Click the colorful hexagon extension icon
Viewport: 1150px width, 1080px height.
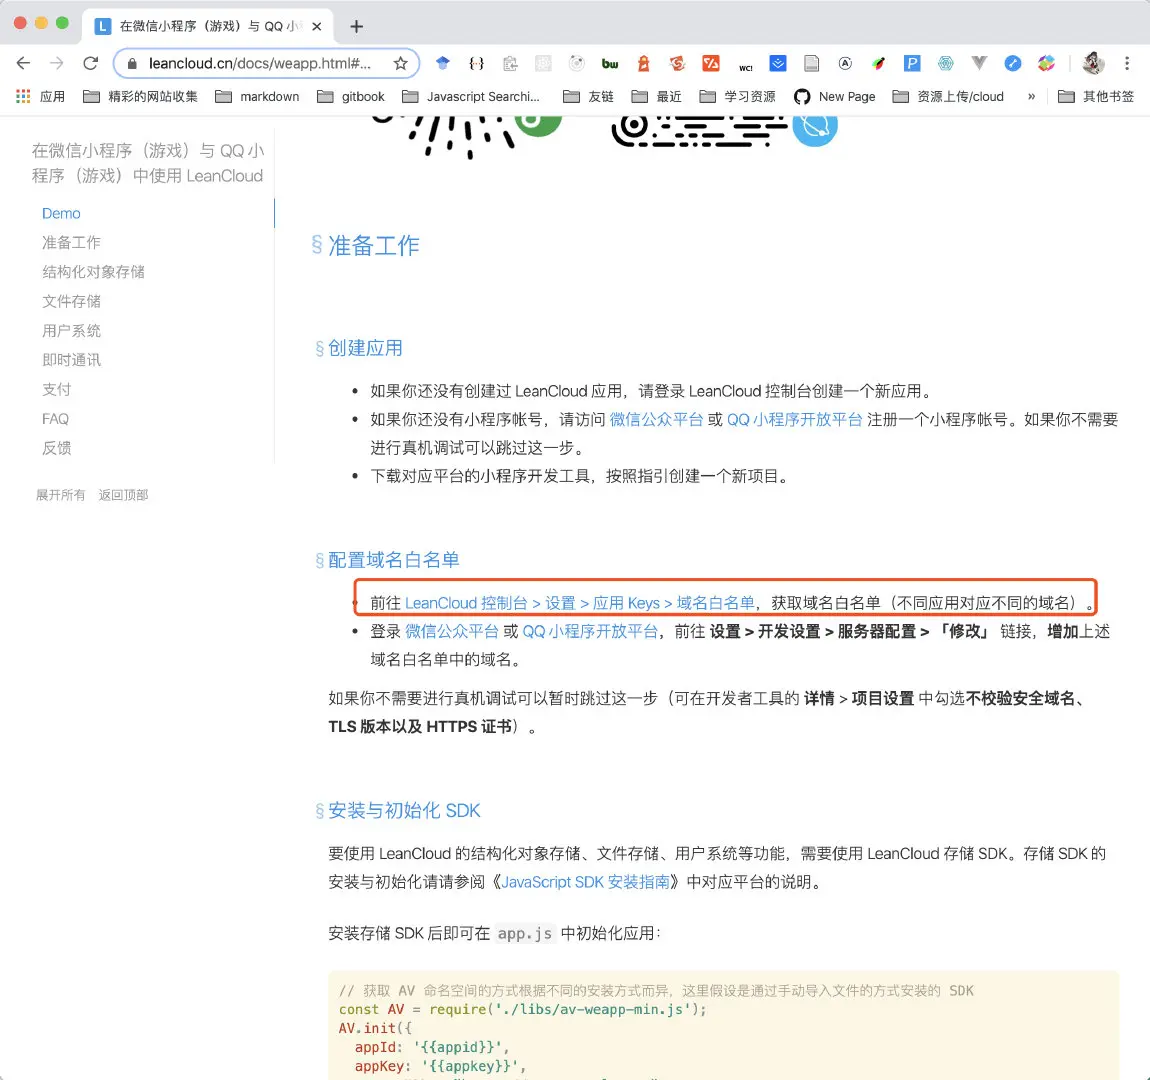1047,64
